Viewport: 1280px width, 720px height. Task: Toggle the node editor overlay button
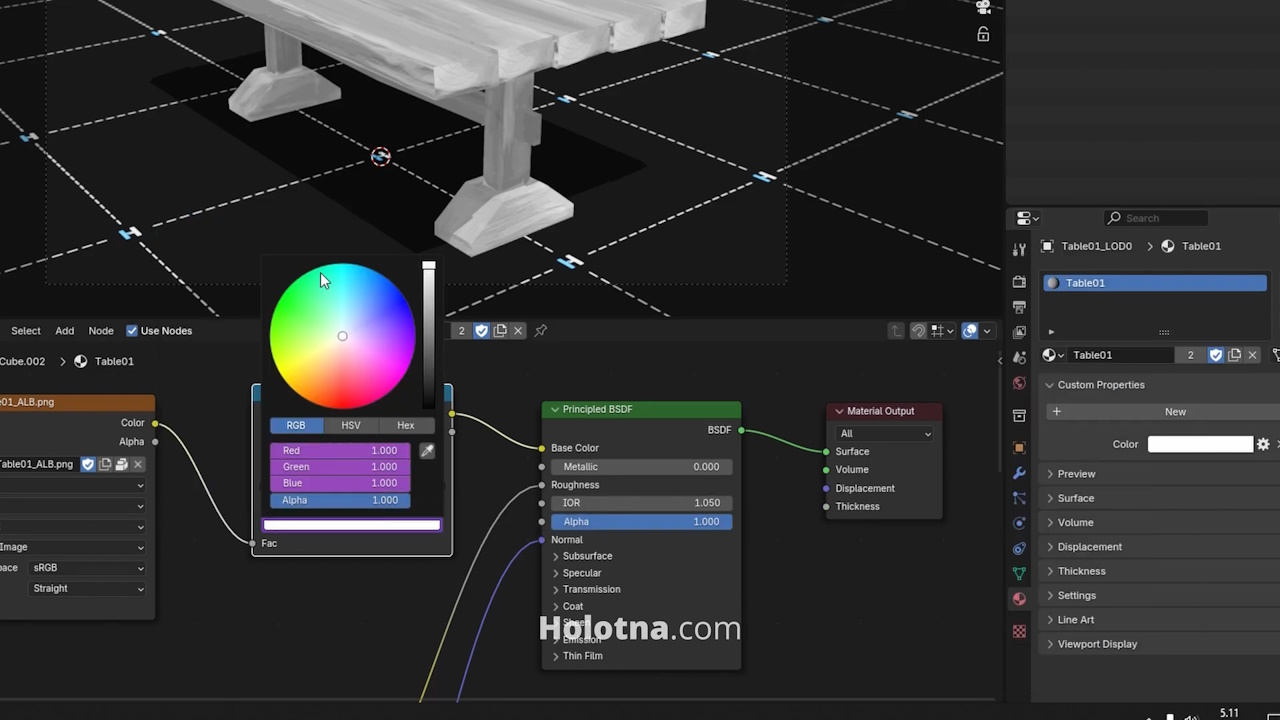pyautogui.click(x=969, y=331)
